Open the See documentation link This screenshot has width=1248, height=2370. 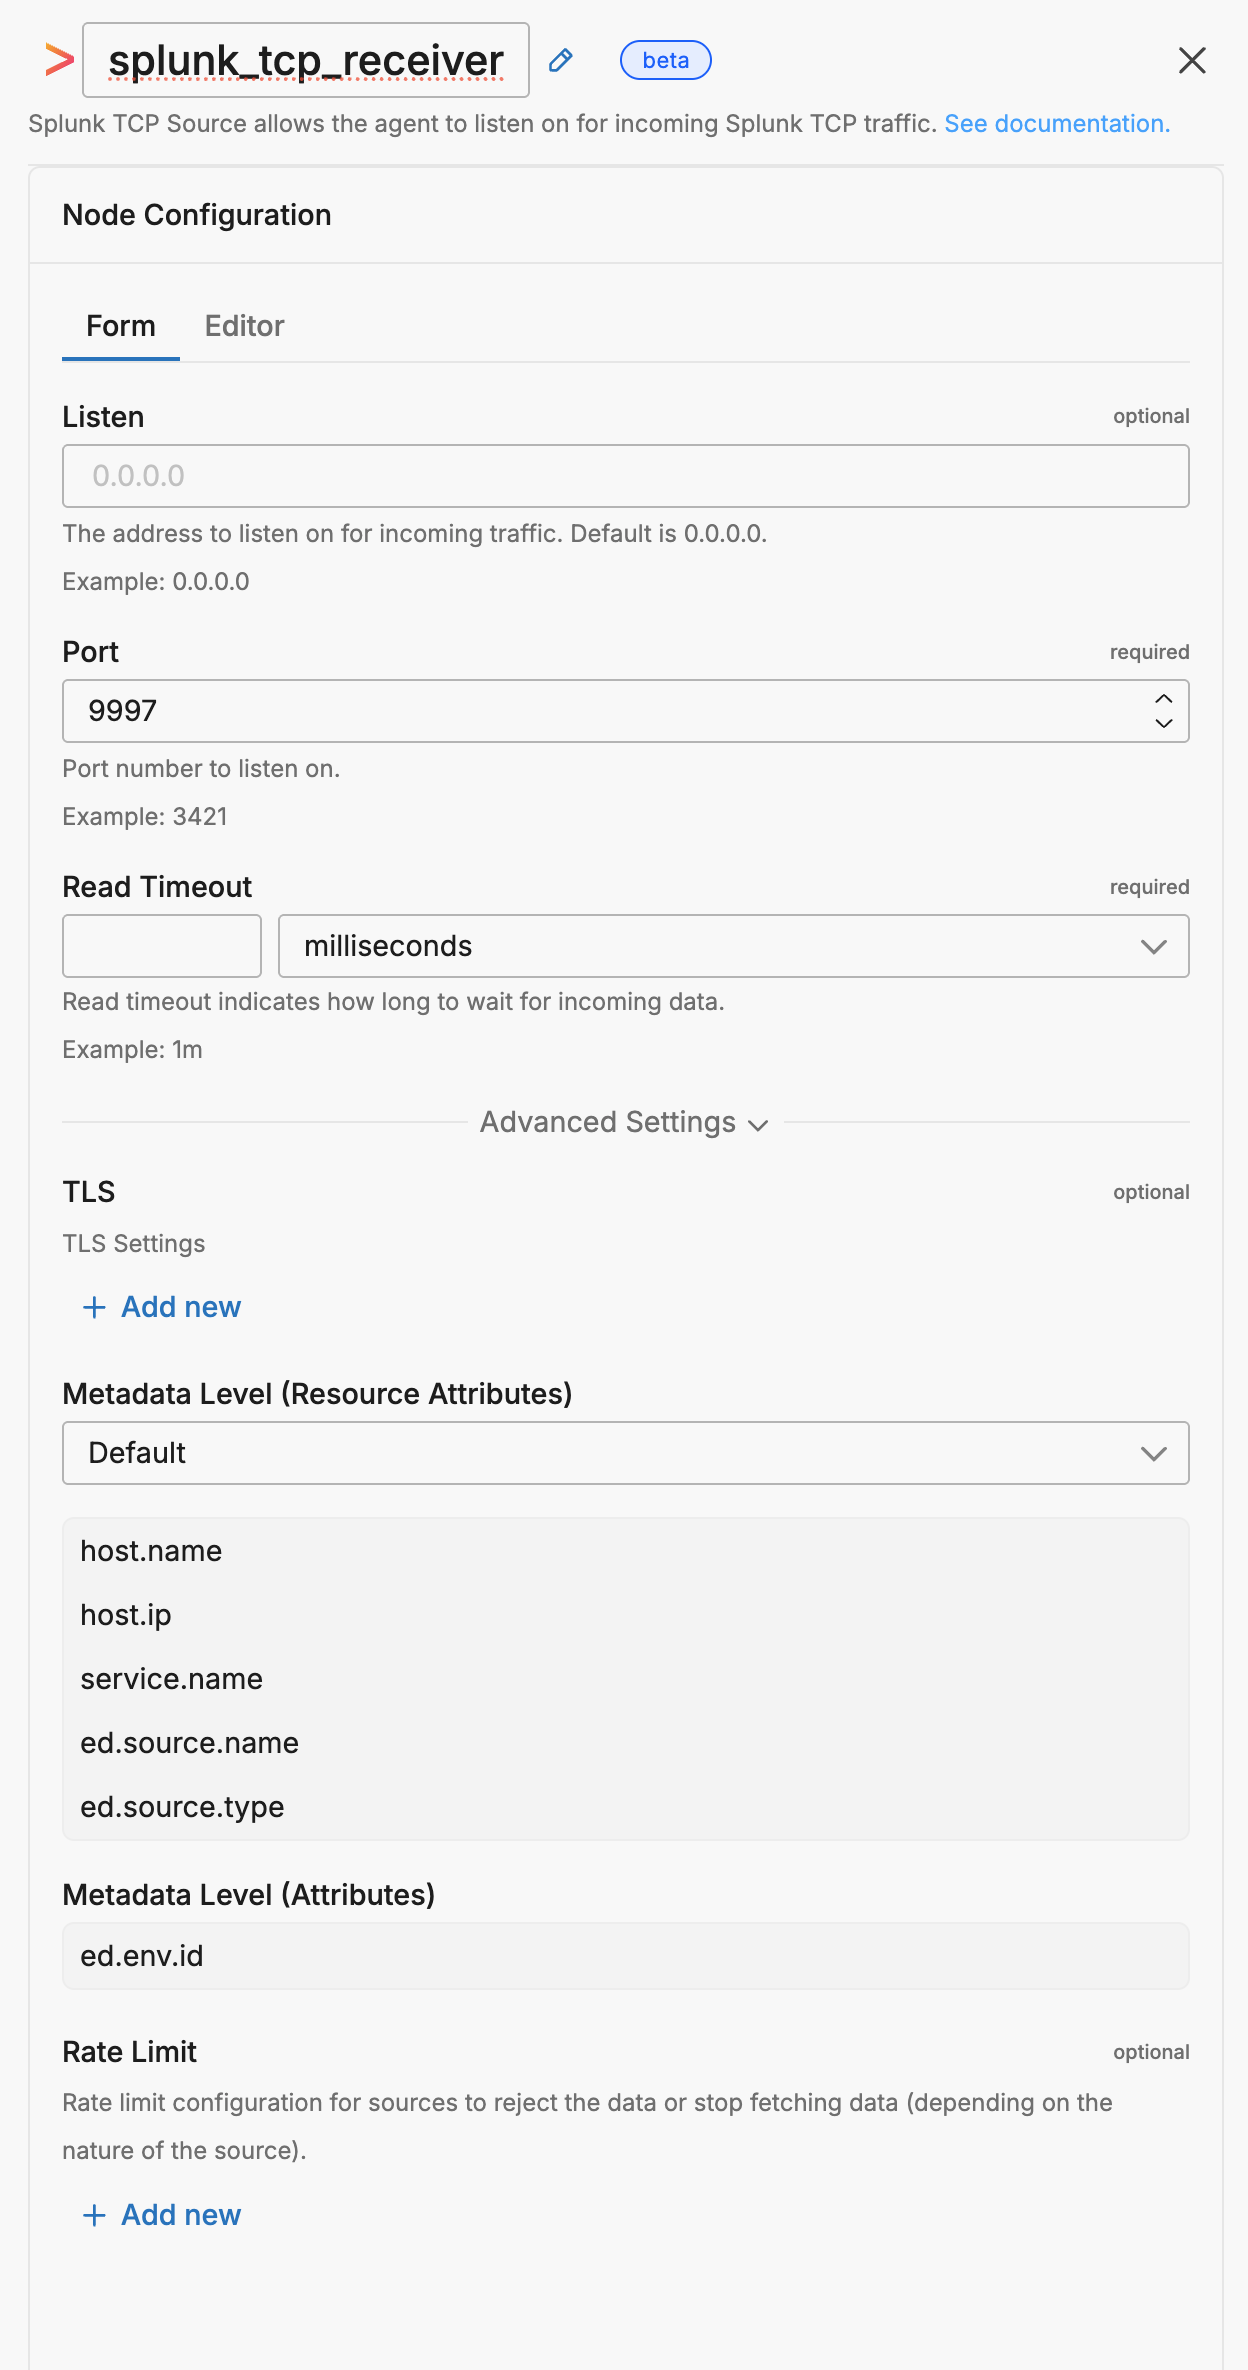(1057, 123)
